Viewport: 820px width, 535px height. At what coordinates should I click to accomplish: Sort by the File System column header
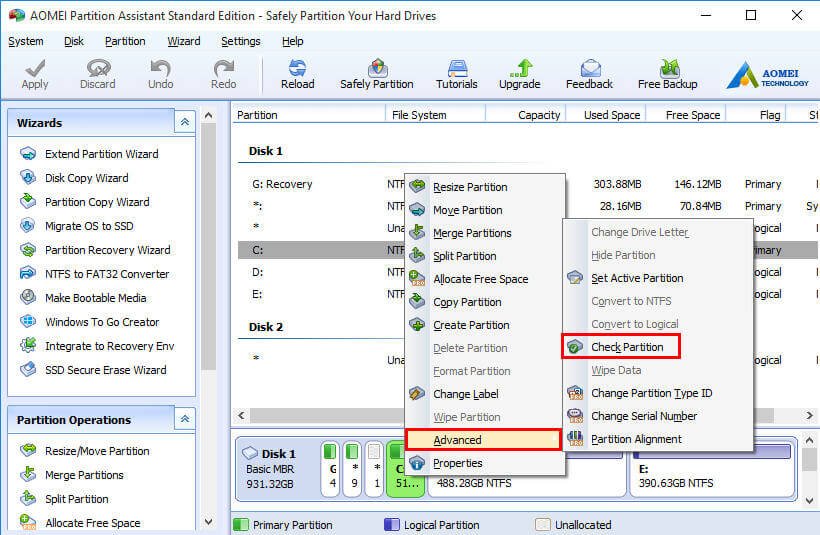point(435,115)
